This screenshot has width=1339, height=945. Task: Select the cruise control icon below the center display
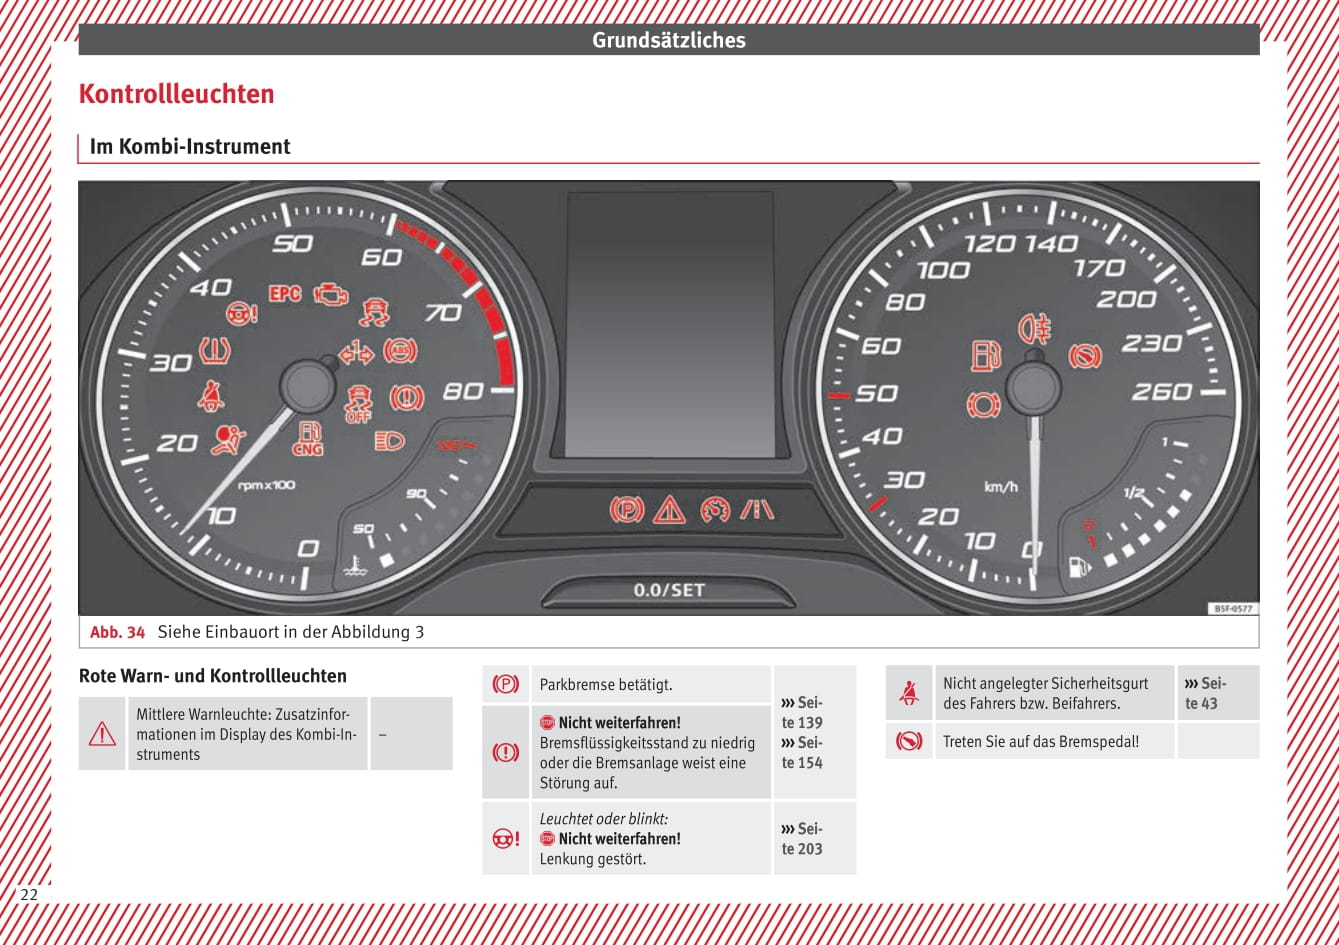coord(715,510)
